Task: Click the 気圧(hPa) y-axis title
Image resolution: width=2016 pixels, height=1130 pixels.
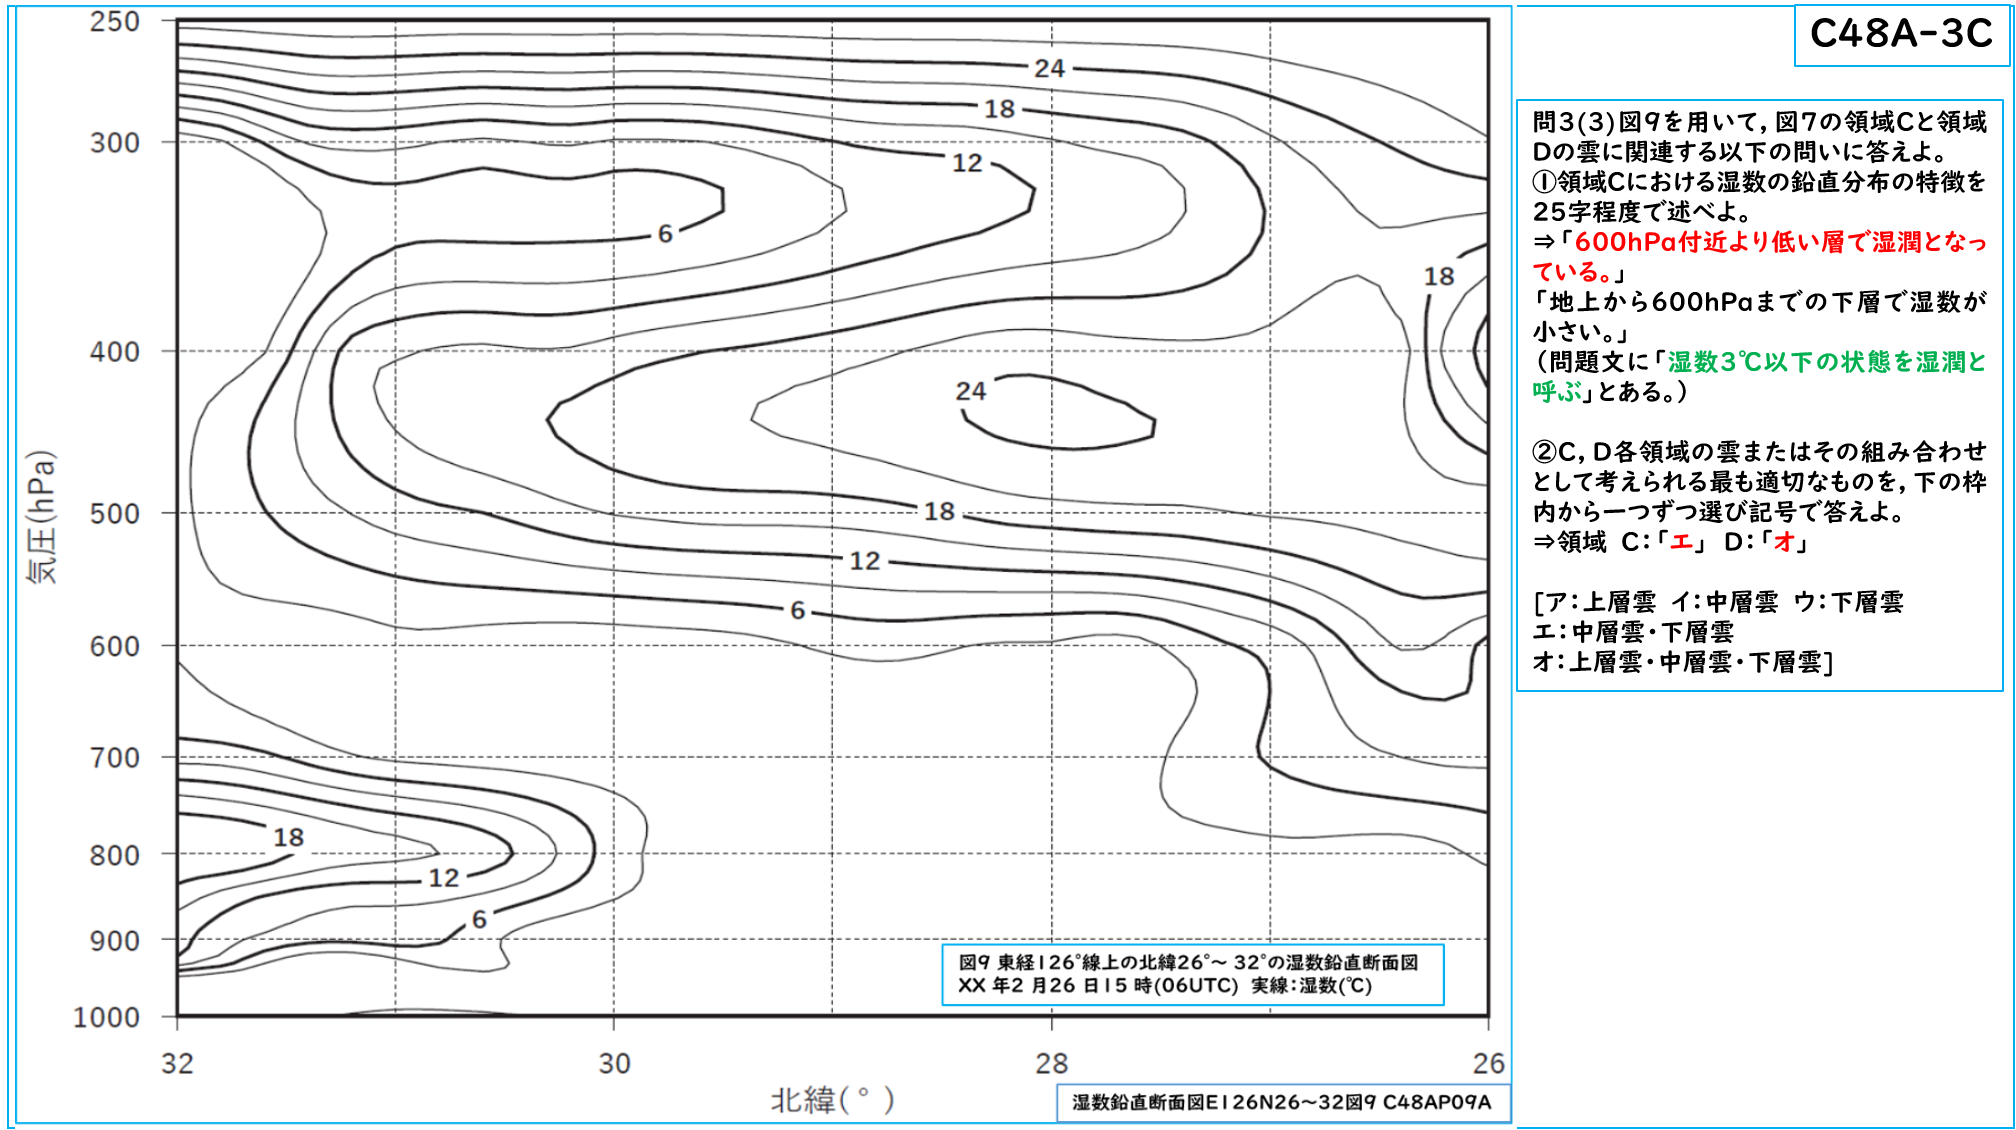Action: [x=42, y=516]
